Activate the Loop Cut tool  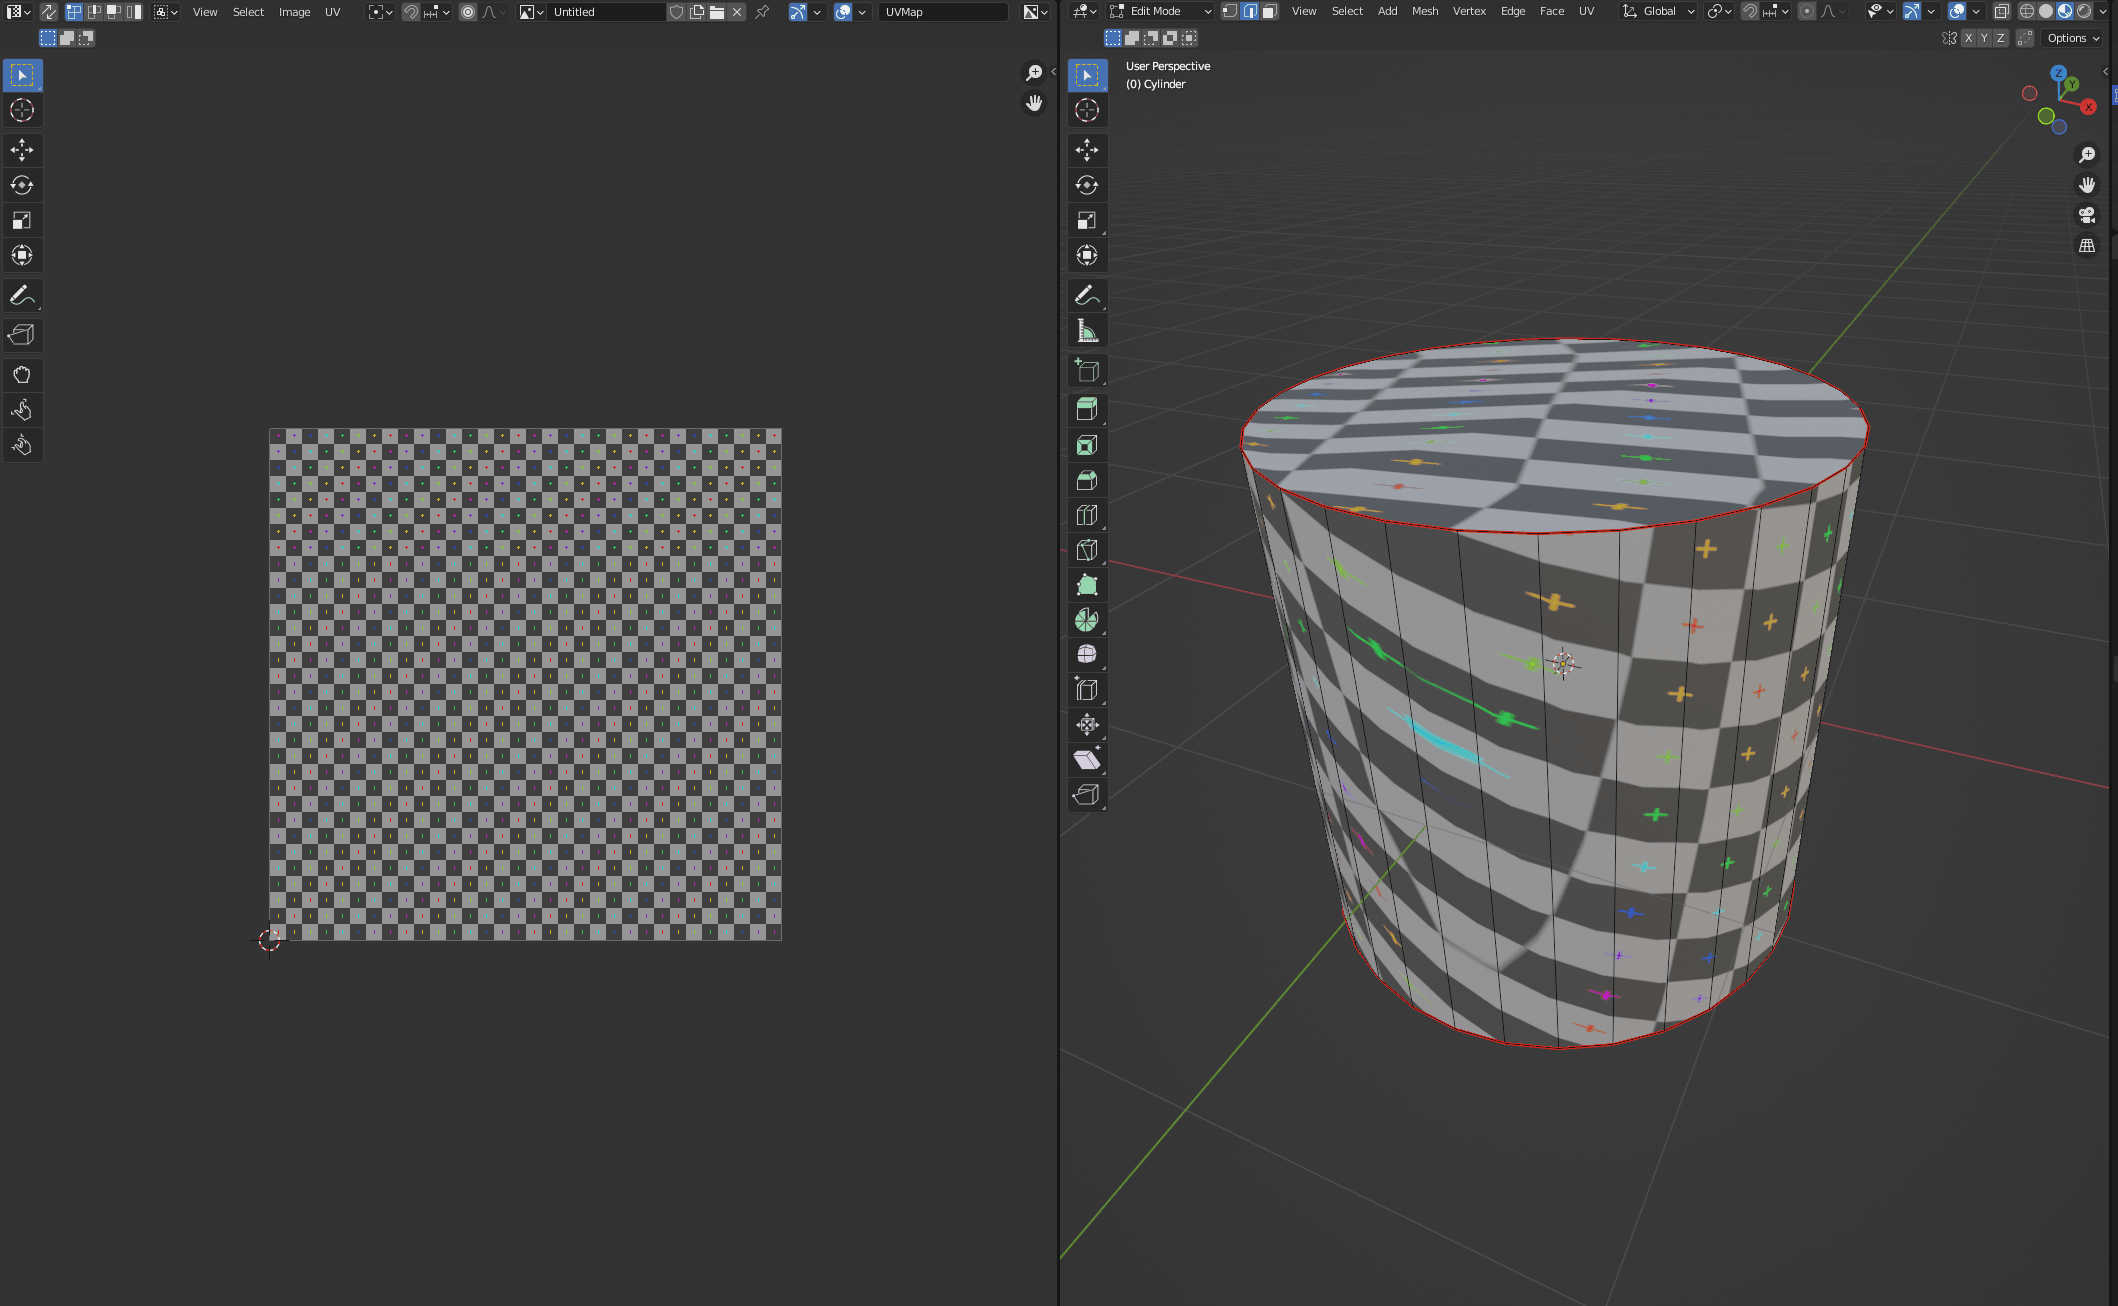click(x=1087, y=515)
